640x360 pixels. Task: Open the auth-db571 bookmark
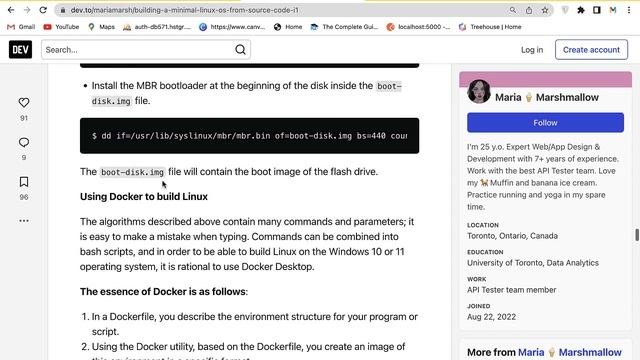pos(157,27)
